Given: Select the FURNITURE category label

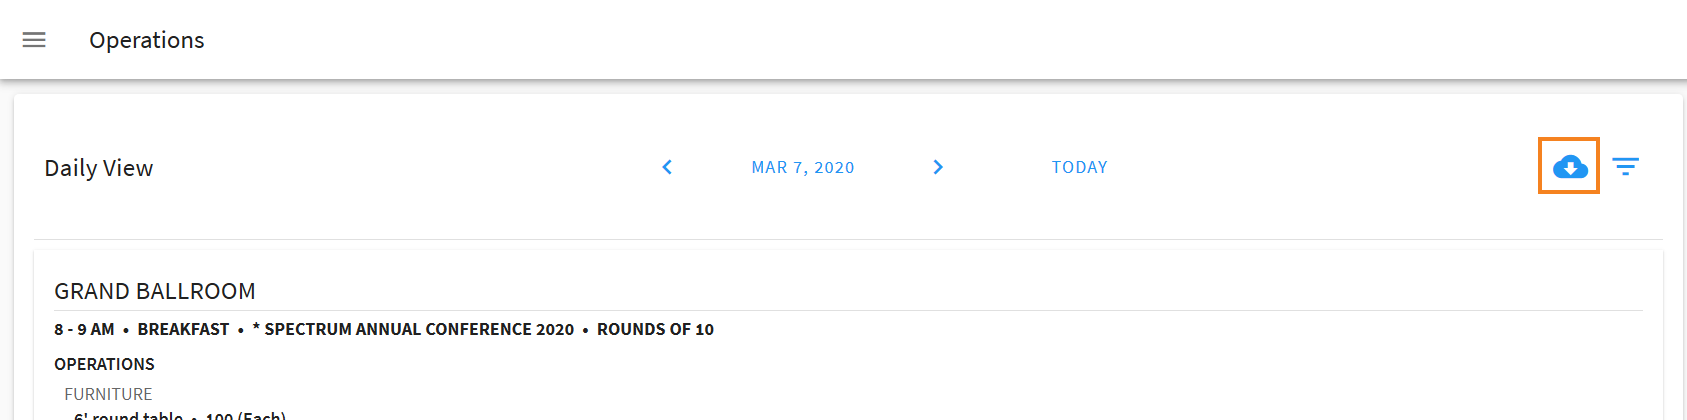Looking at the screenshot, I should pos(108,394).
